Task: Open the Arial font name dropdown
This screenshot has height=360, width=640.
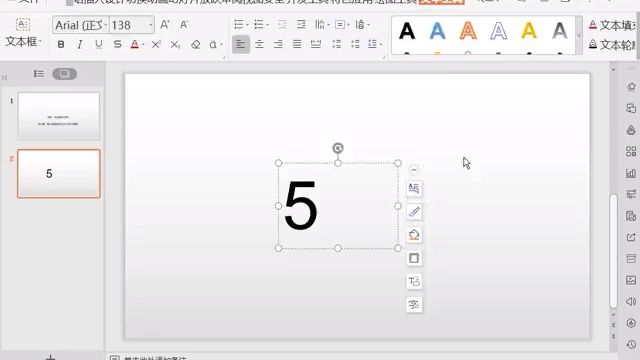Action: [x=105, y=25]
